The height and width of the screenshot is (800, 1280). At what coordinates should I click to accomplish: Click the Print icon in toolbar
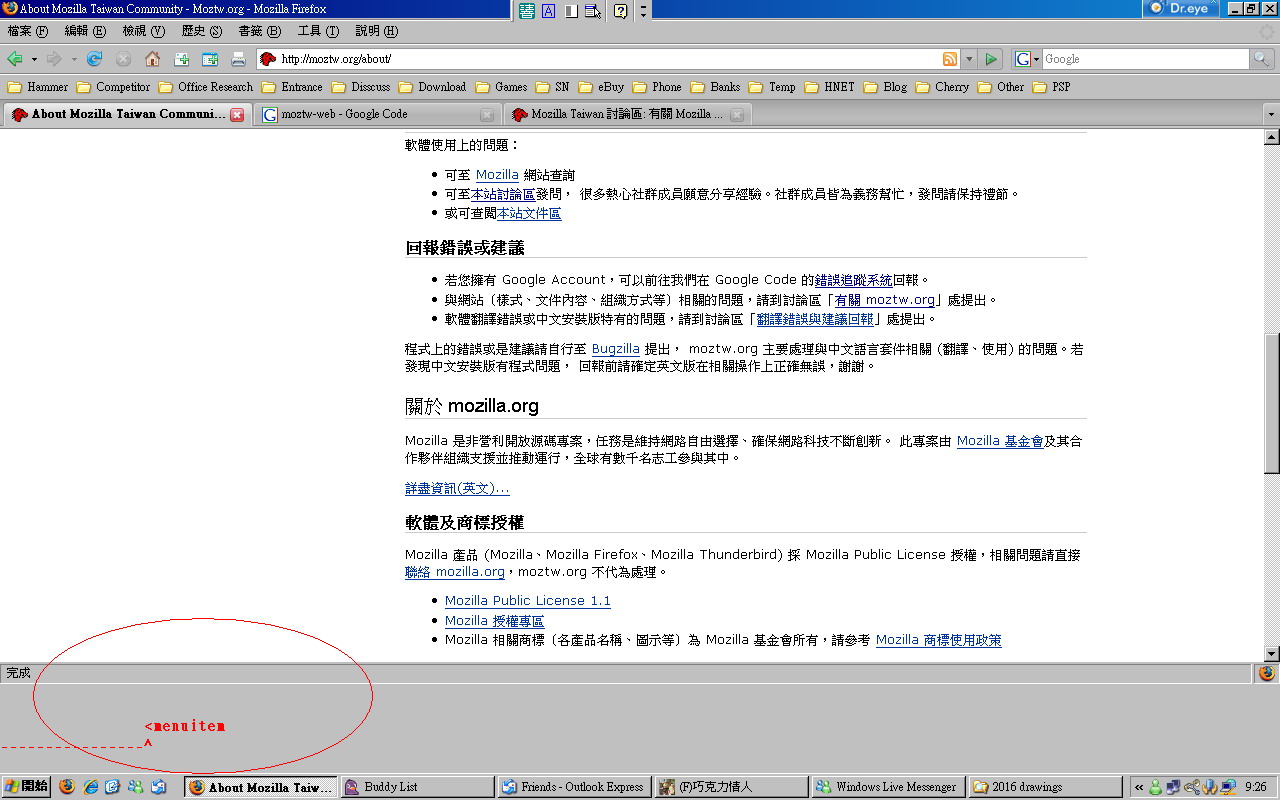point(239,59)
